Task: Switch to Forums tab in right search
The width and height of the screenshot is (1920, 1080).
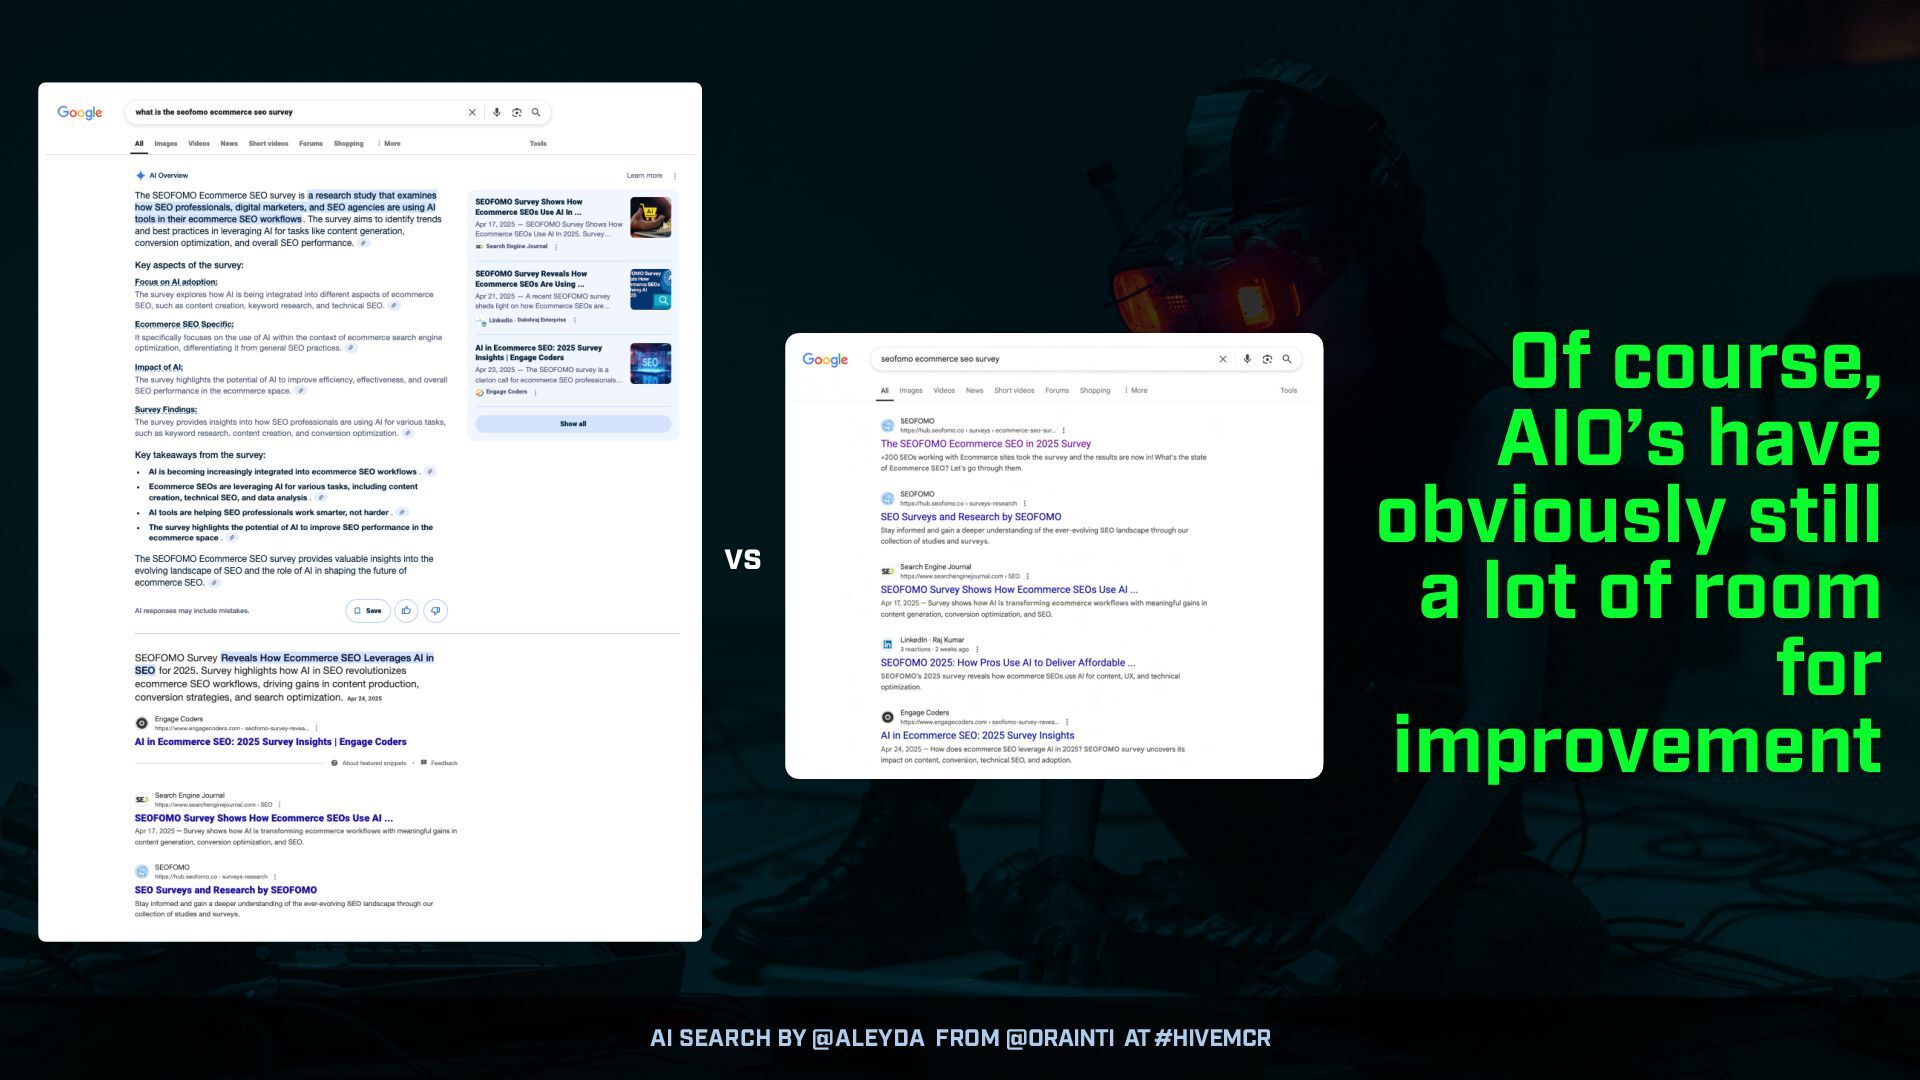Action: [x=1056, y=391]
